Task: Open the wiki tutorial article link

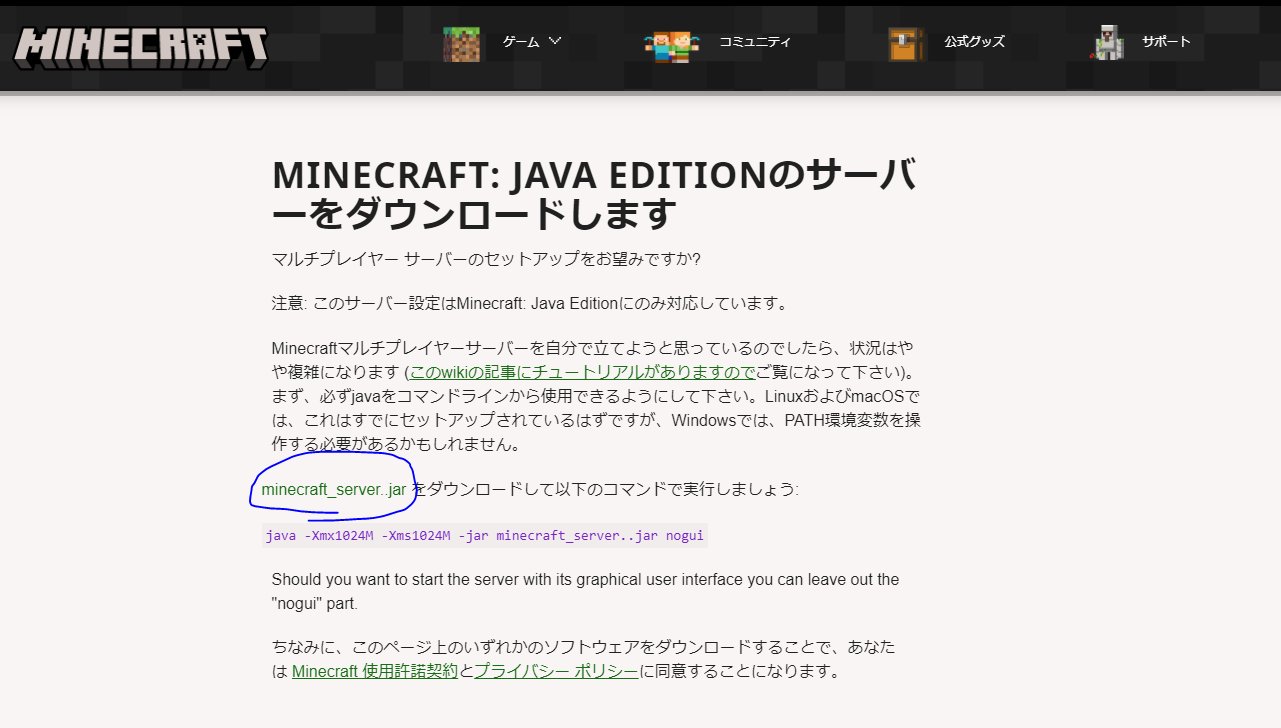Action: pyautogui.click(x=582, y=372)
